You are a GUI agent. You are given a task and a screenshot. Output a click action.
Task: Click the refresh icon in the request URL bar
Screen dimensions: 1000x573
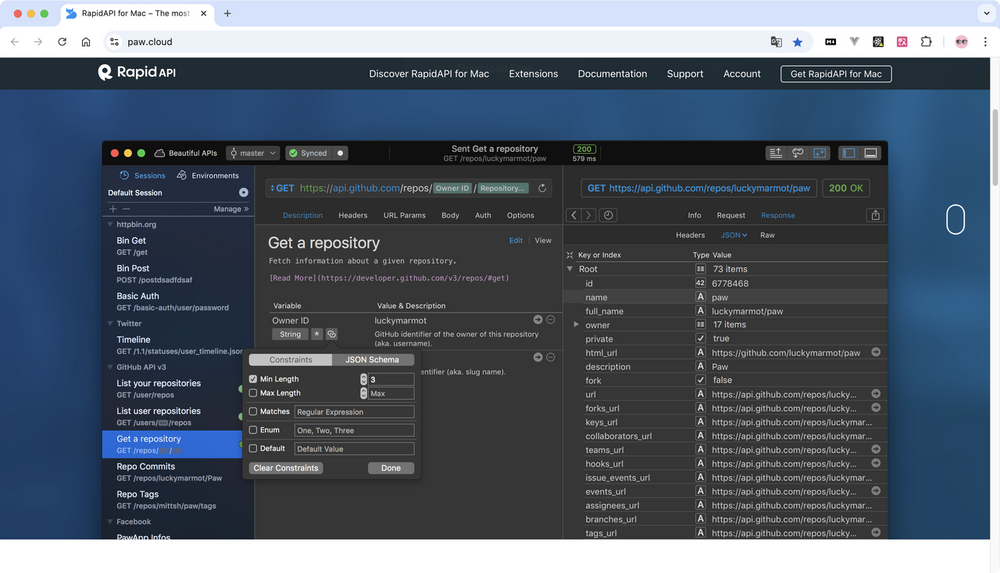click(x=542, y=188)
